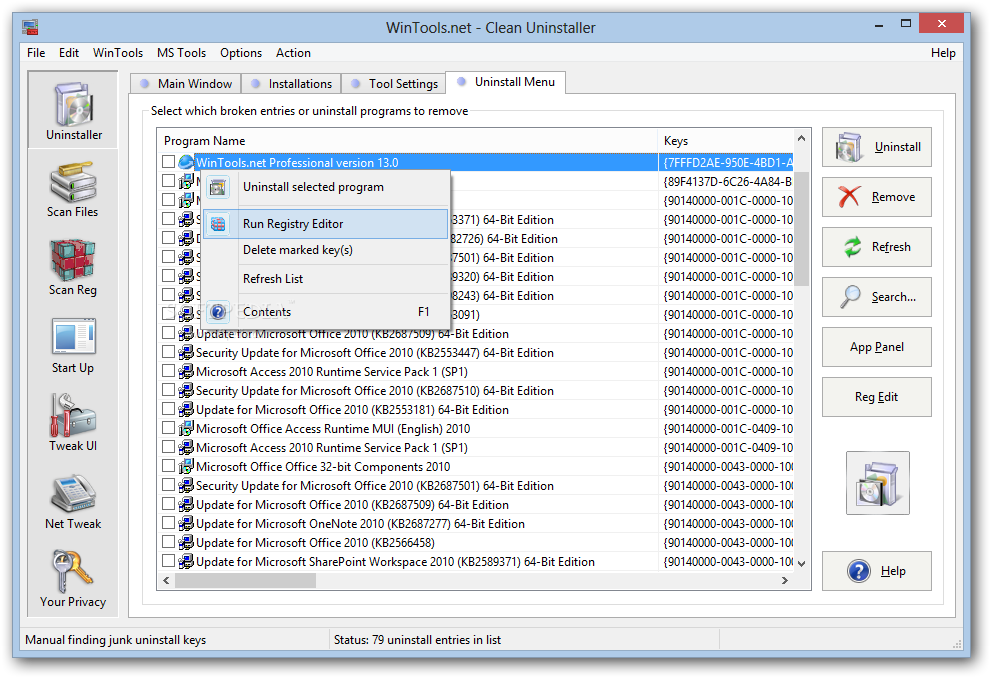This screenshot has width=991, height=678.
Task: Click the Program Name column header
Action: pos(408,141)
